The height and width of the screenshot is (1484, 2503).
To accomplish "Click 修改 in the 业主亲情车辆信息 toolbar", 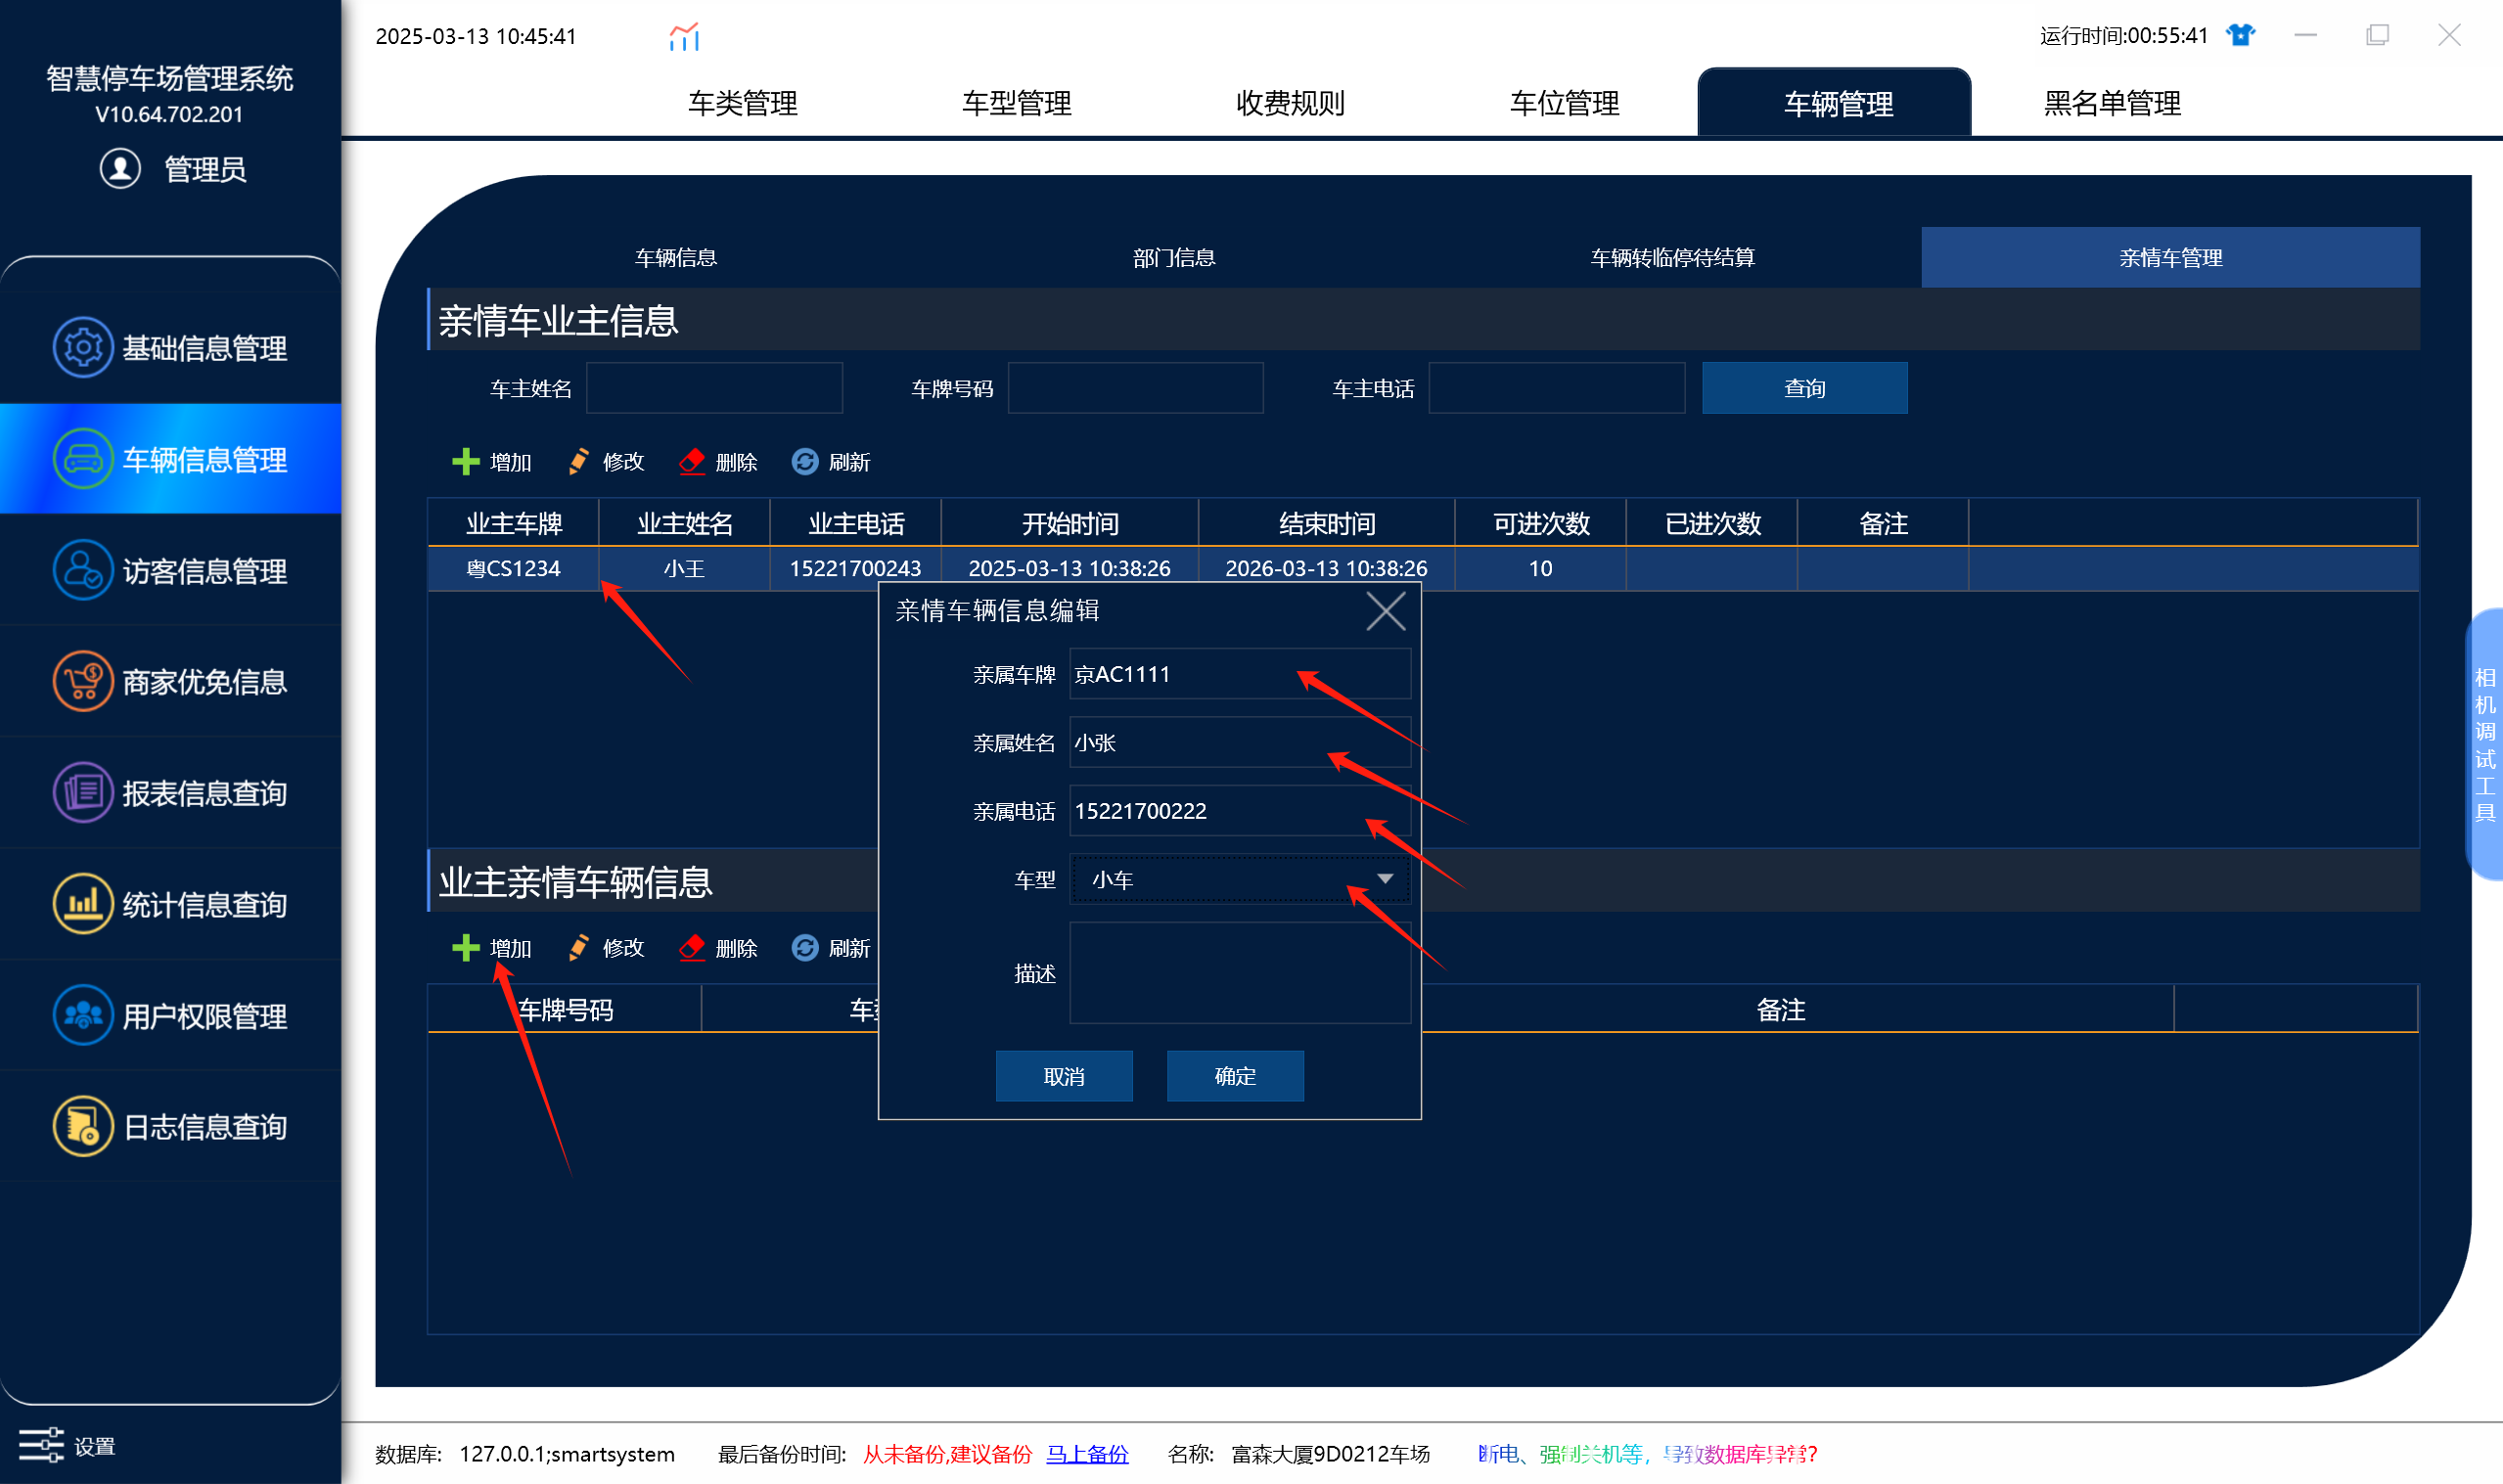I will click(x=606, y=948).
